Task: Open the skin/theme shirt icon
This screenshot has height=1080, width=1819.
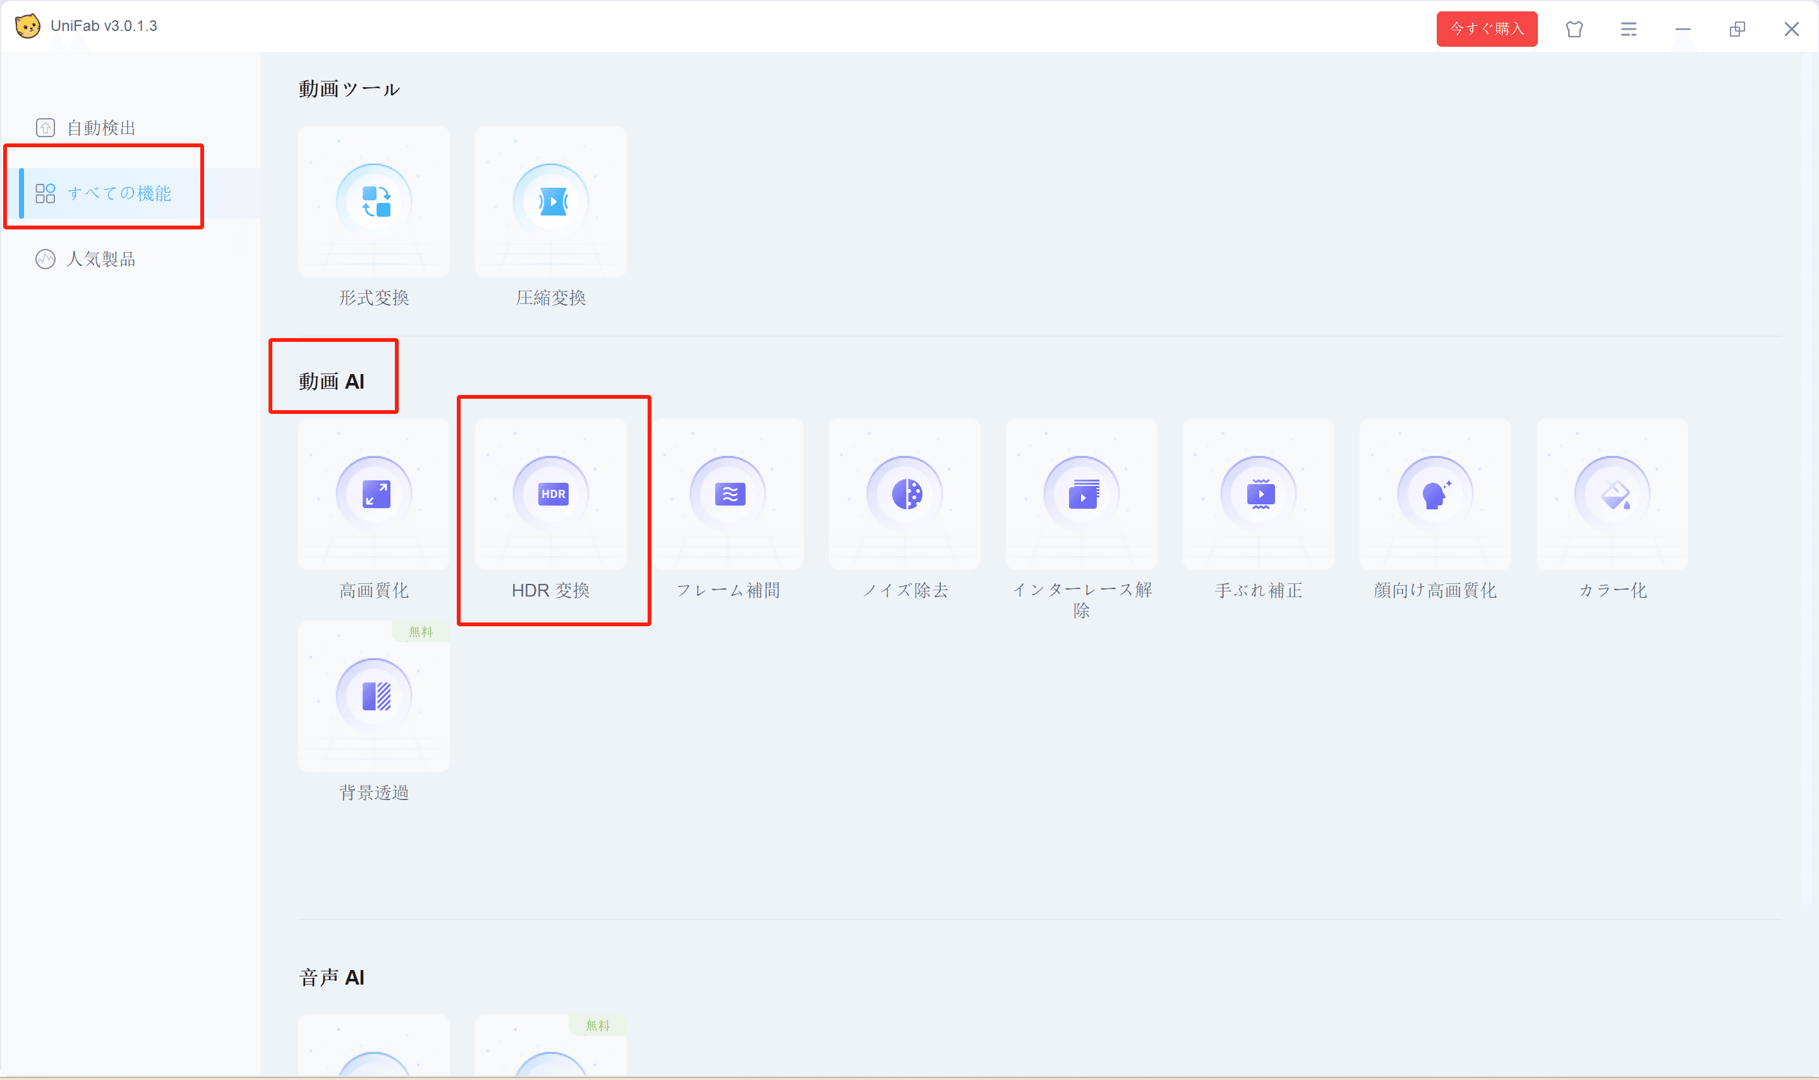Action: coord(1575,29)
